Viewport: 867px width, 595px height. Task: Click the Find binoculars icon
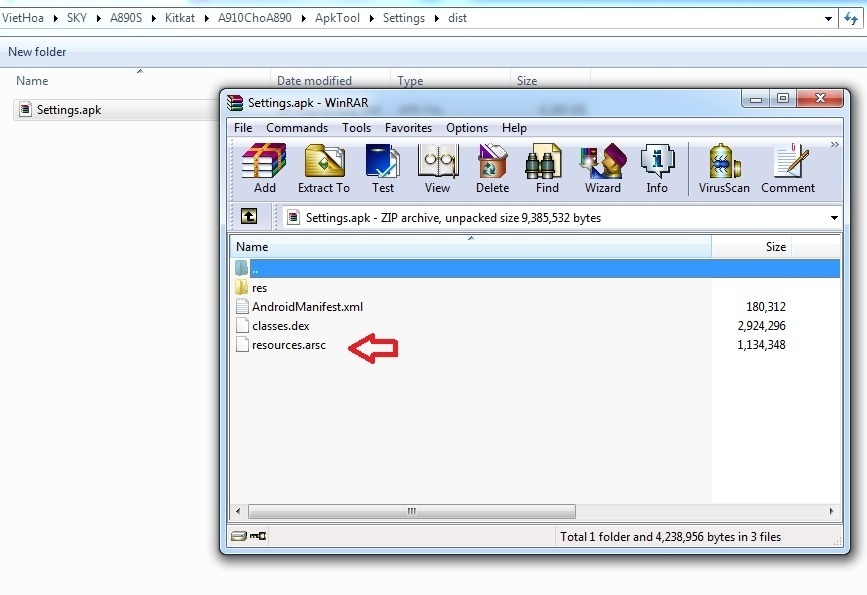[547, 168]
